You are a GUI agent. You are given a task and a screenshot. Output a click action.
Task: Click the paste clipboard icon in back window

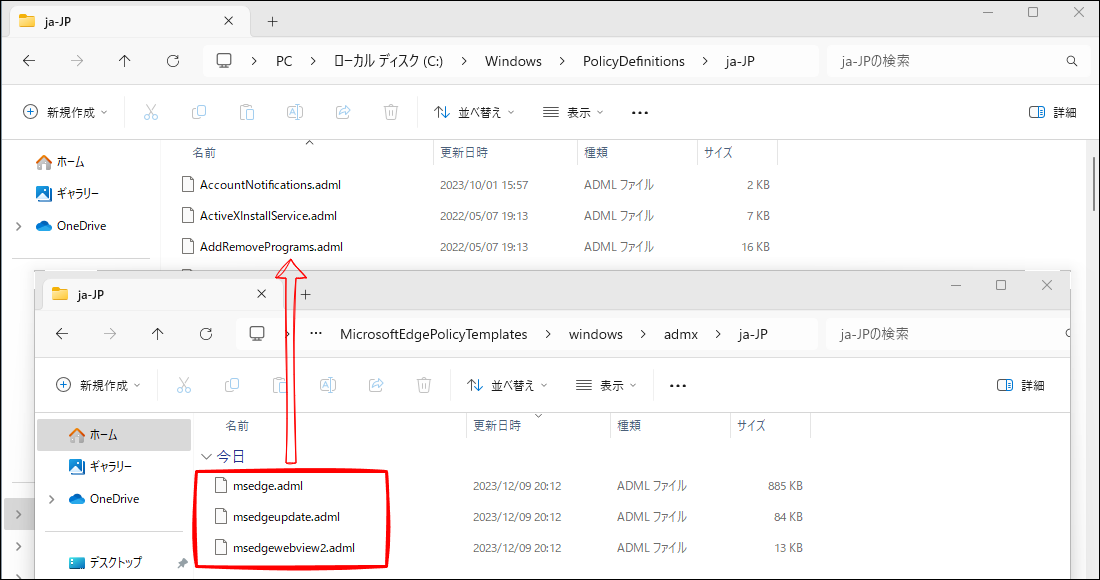pyautogui.click(x=247, y=113)
